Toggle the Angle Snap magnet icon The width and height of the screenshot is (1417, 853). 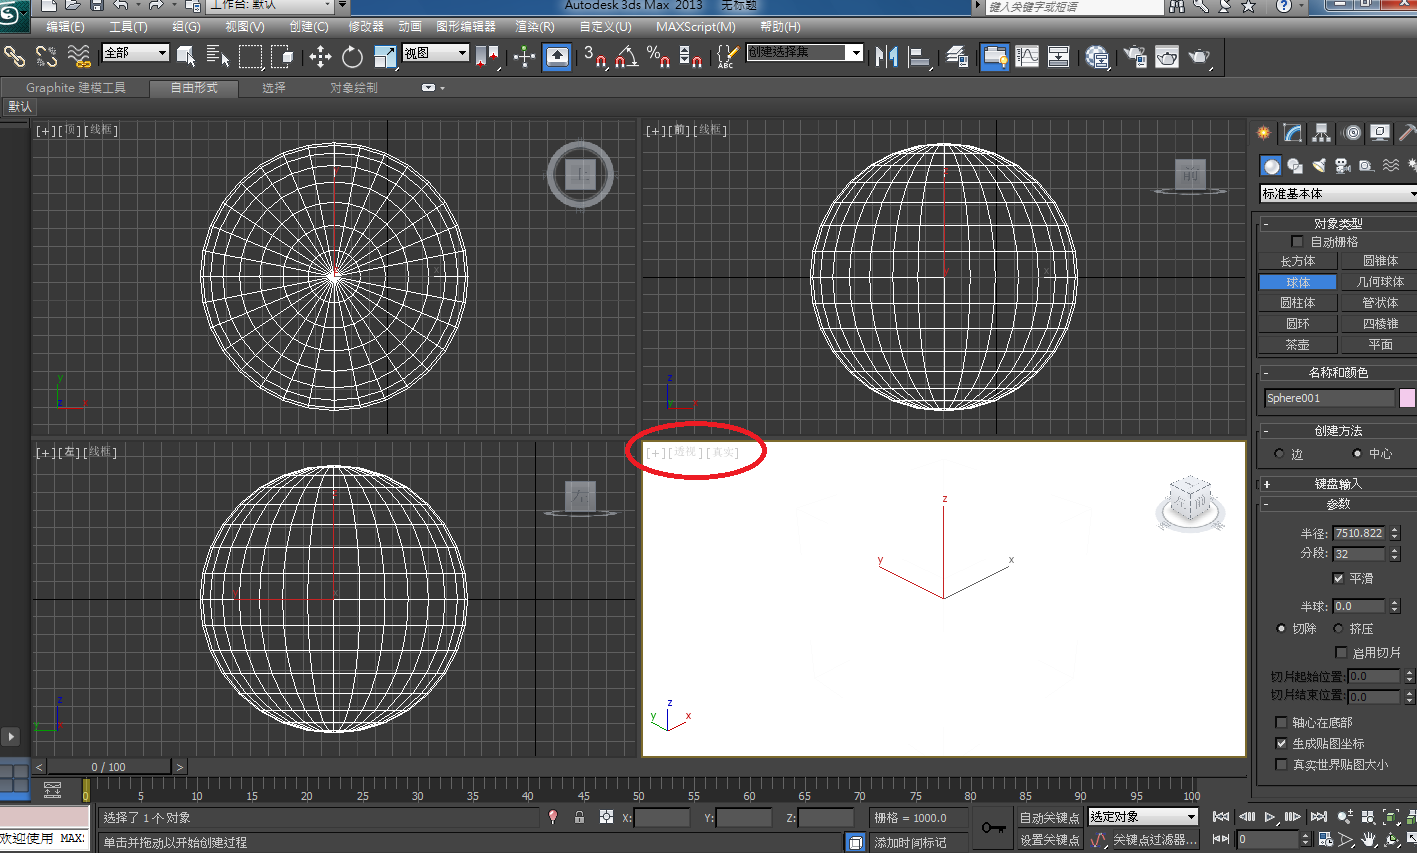point(626,57)
